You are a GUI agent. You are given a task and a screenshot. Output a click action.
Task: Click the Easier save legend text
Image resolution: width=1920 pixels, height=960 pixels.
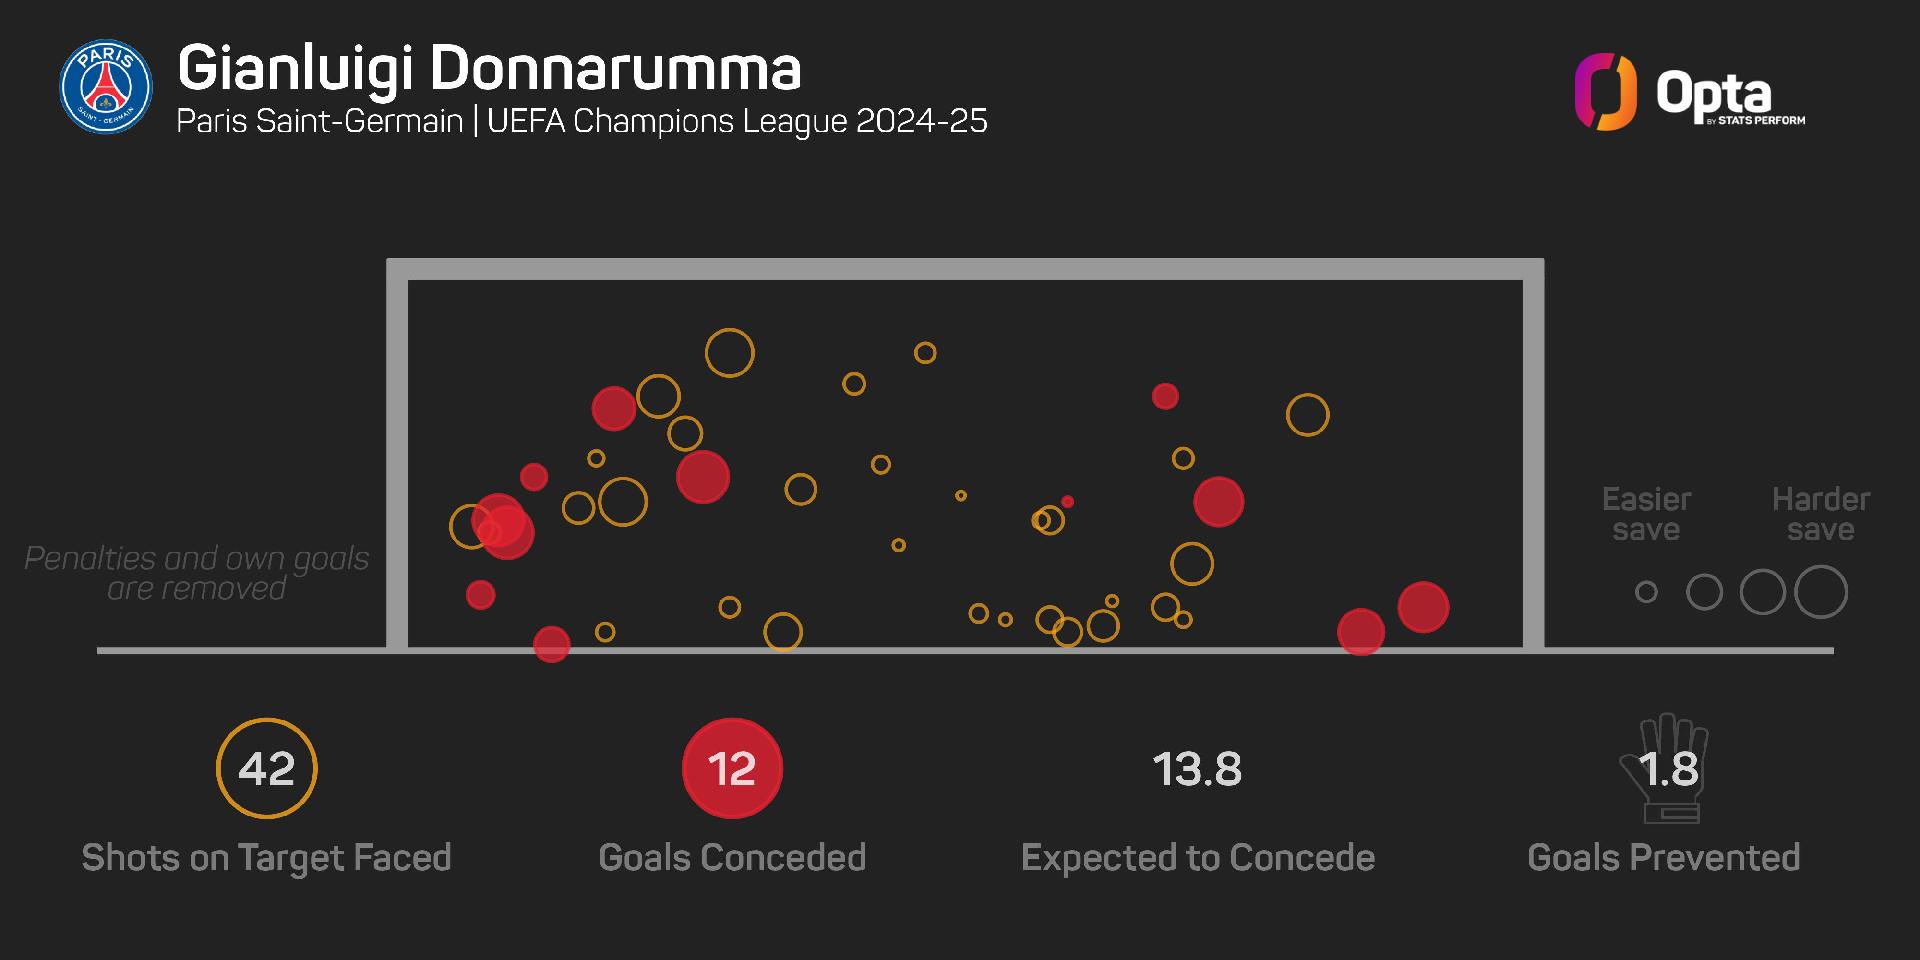point(1646,514)
